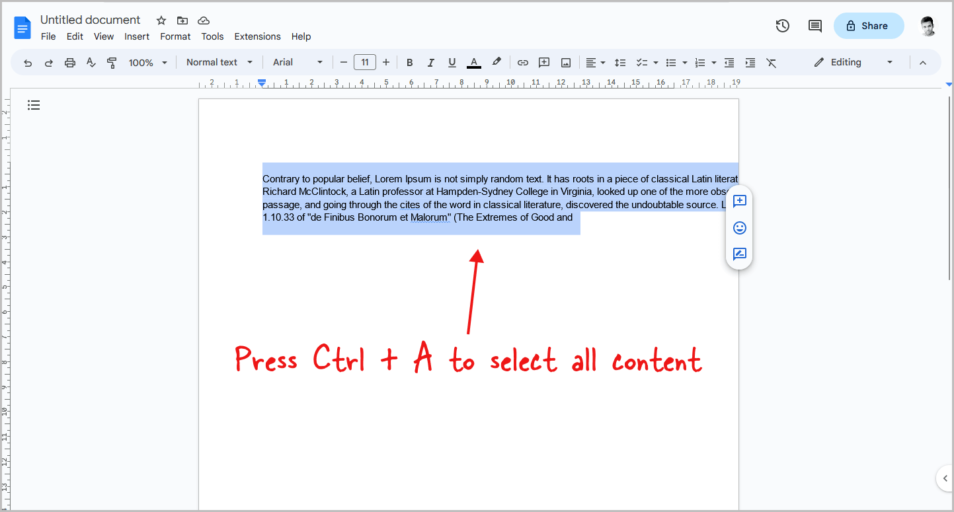The height and width of the screenshot is (512, 954).
Task: Toggle italic formatting
Action: [x=431, y=63]
